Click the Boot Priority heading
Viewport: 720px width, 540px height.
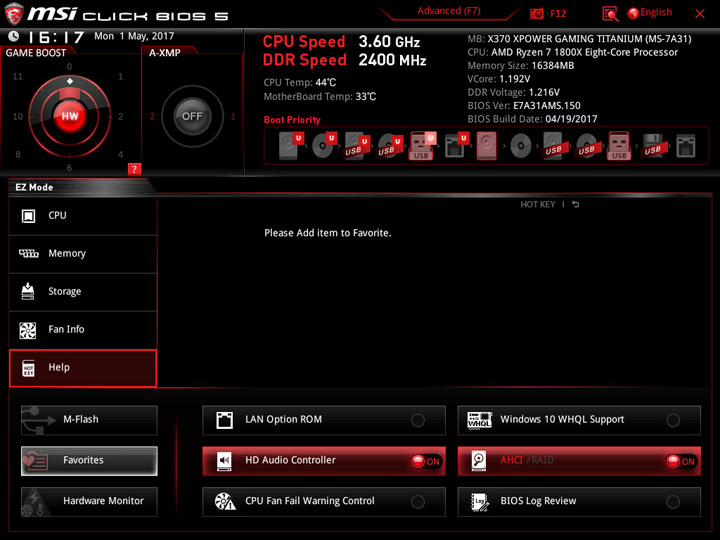click(292, 120)
